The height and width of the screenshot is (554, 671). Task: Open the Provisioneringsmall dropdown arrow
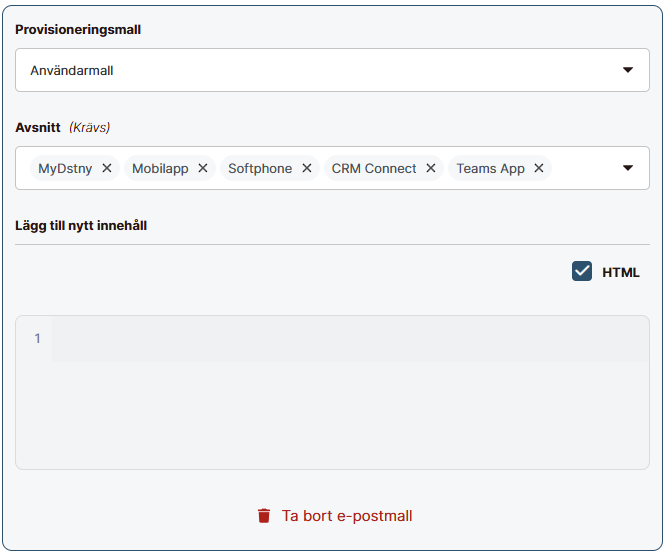tap(628, 70)
